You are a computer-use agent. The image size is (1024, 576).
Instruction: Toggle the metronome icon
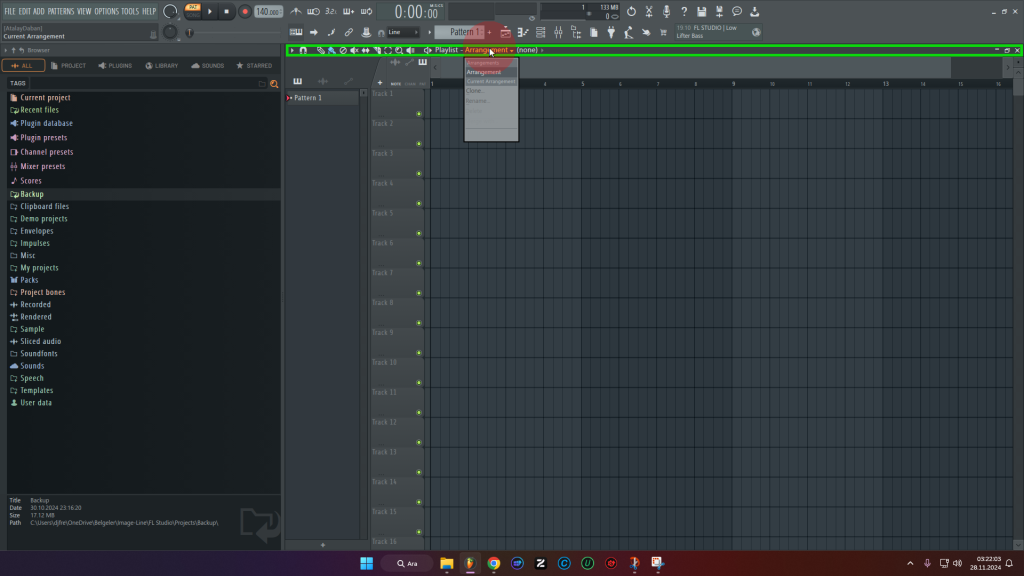(296, 11)
